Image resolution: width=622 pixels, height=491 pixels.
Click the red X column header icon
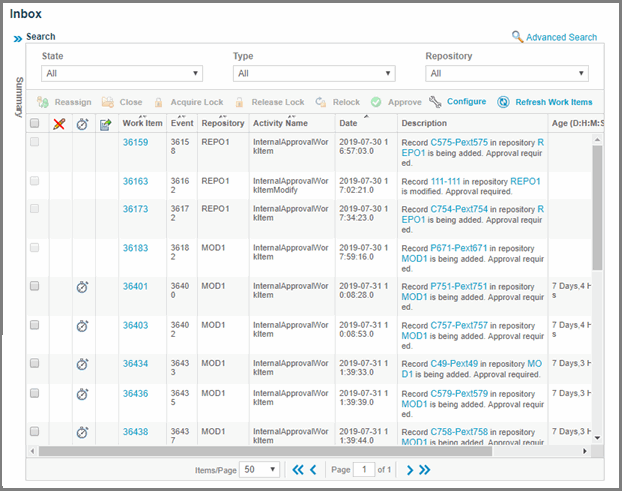click(59, 123)
